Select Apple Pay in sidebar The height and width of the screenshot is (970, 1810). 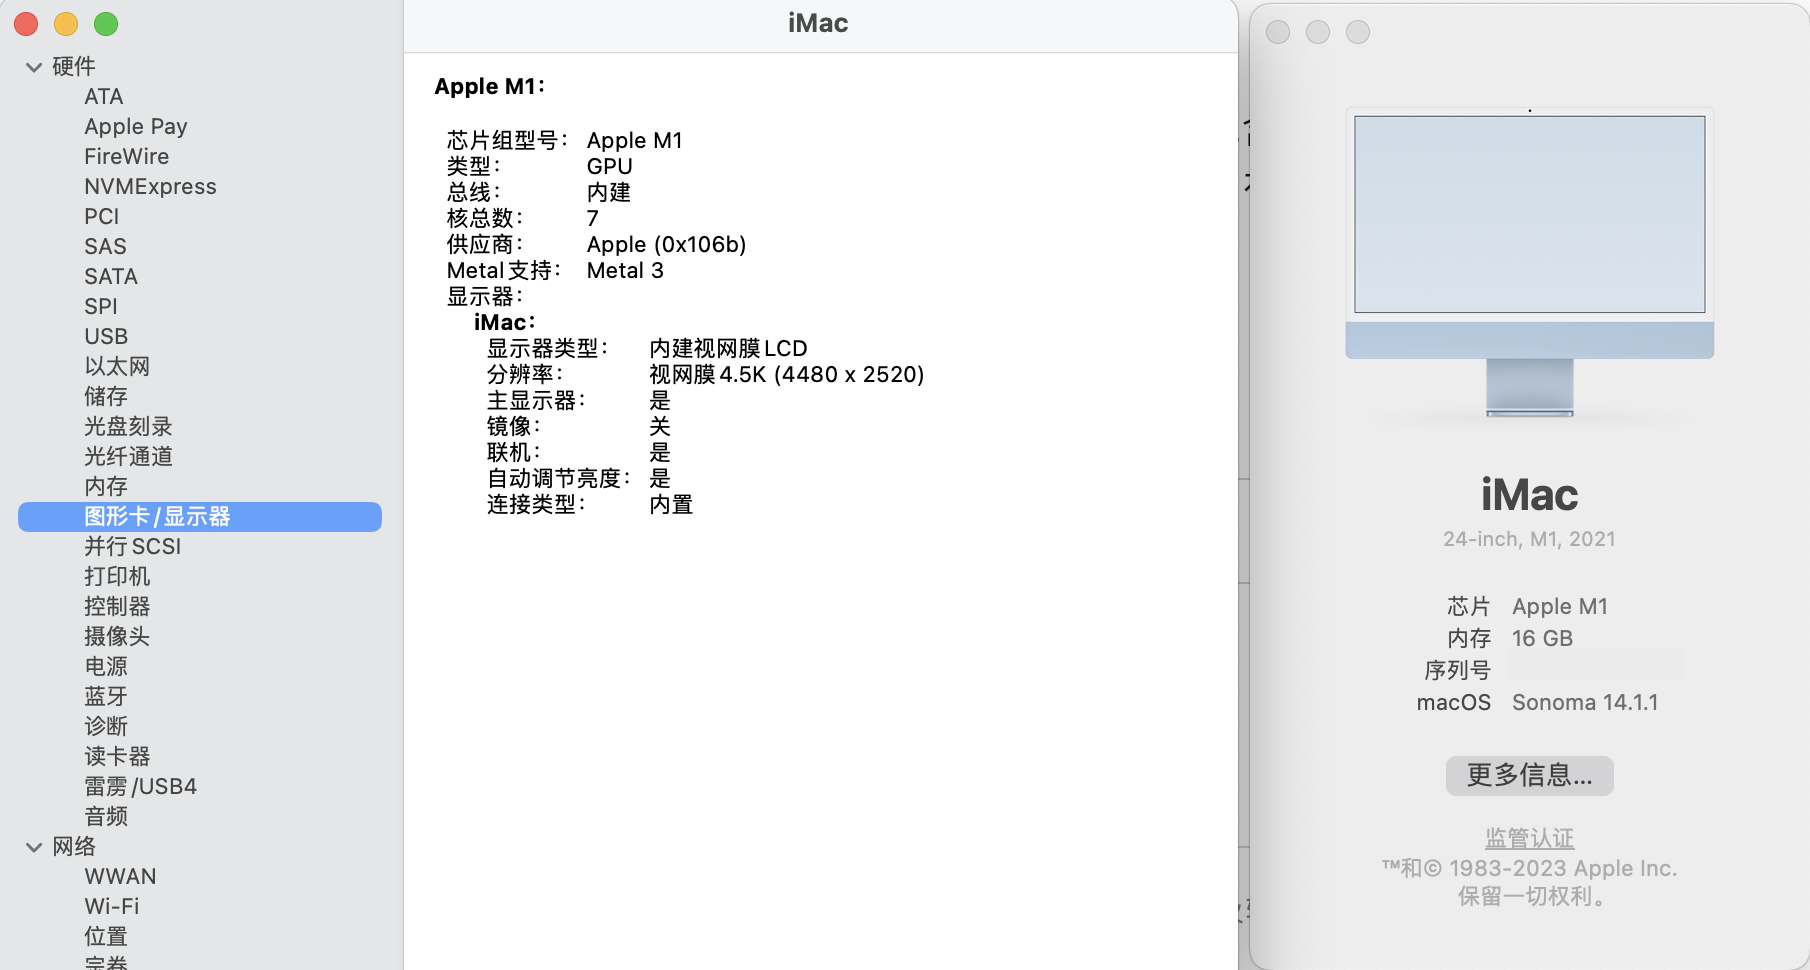(135, 127)
